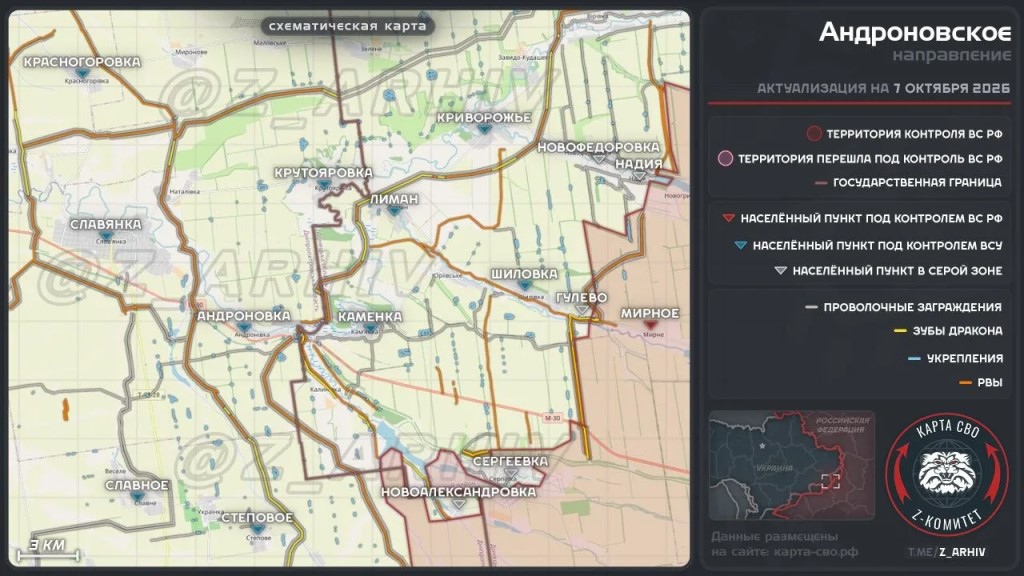Select the Славянка settlement marker triangle
This screenshot has height=576, width=1024.
[106, 235]
